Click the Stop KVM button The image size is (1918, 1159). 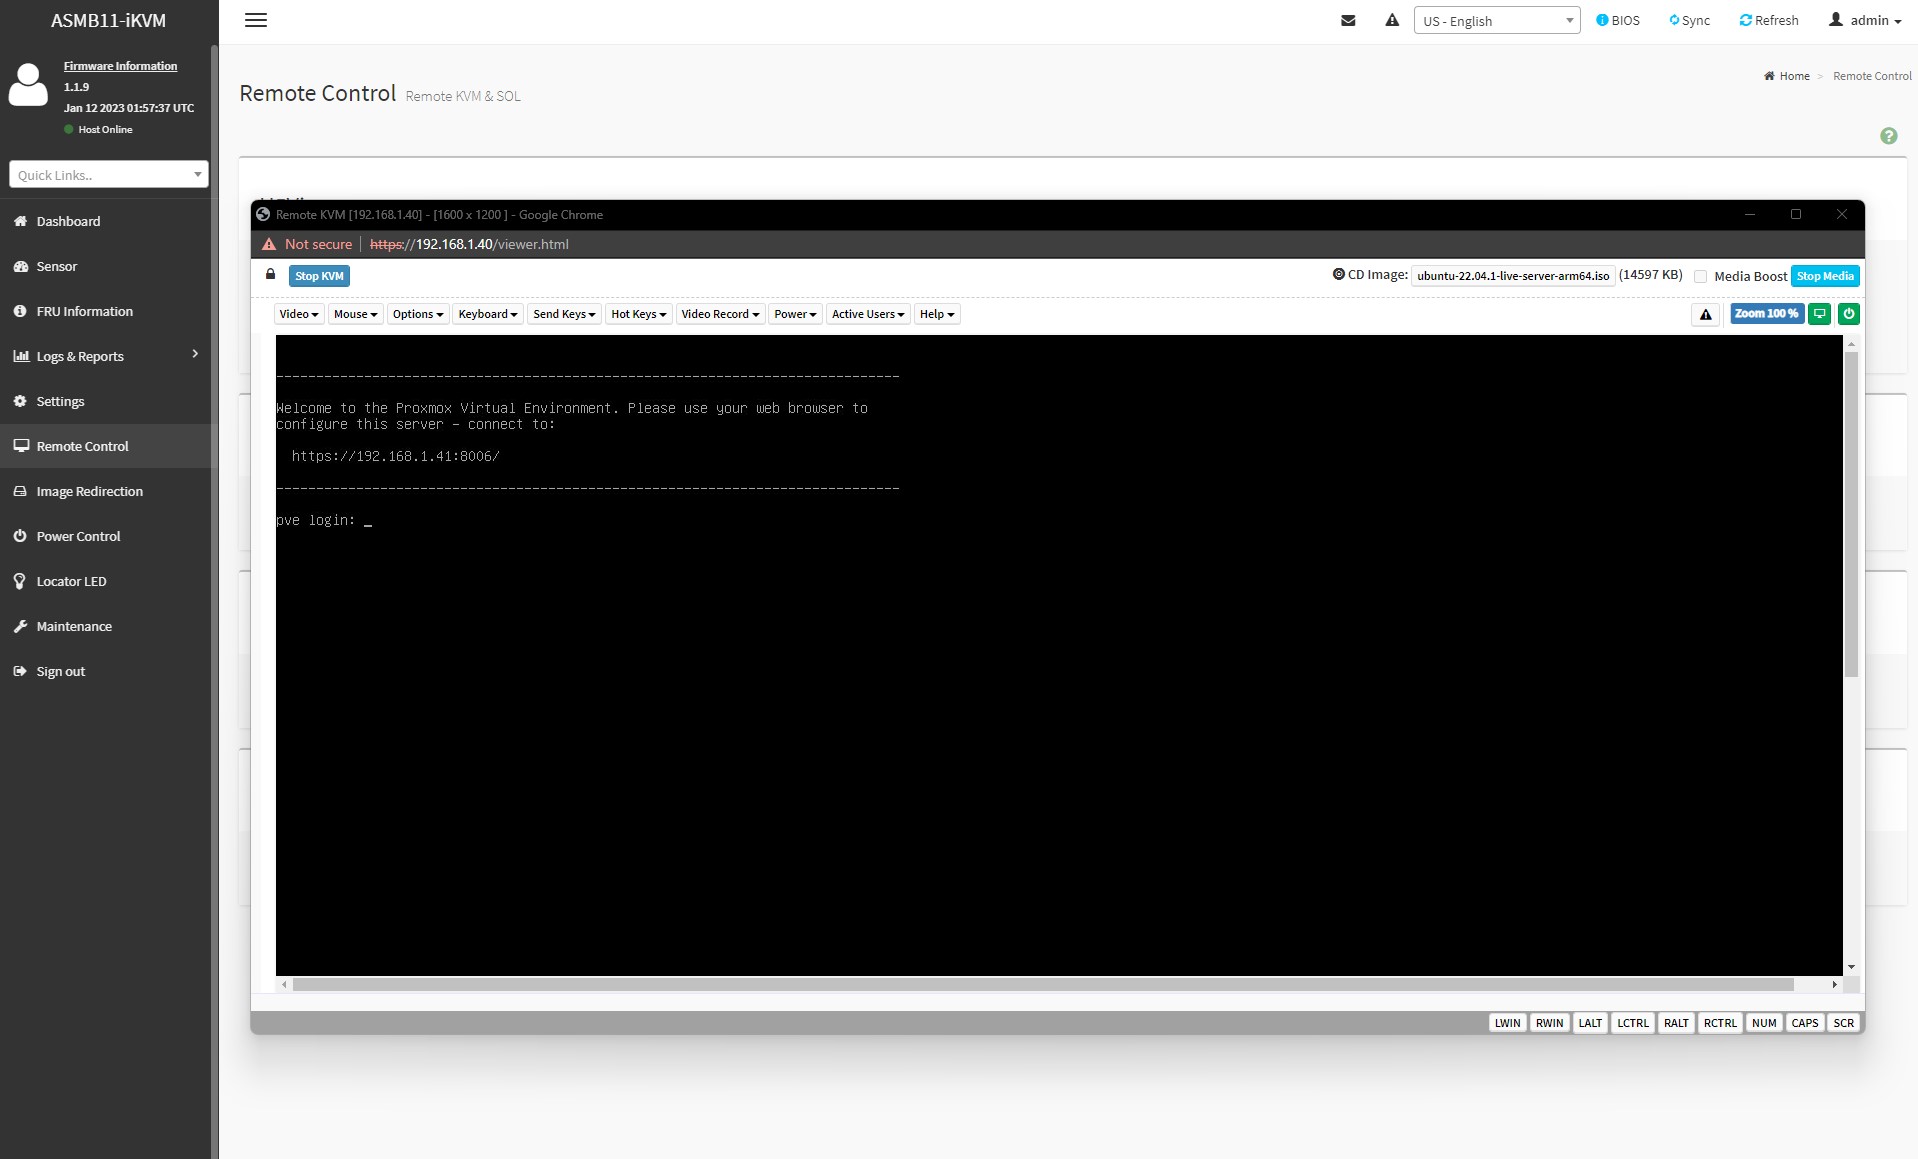click(318, 276)
